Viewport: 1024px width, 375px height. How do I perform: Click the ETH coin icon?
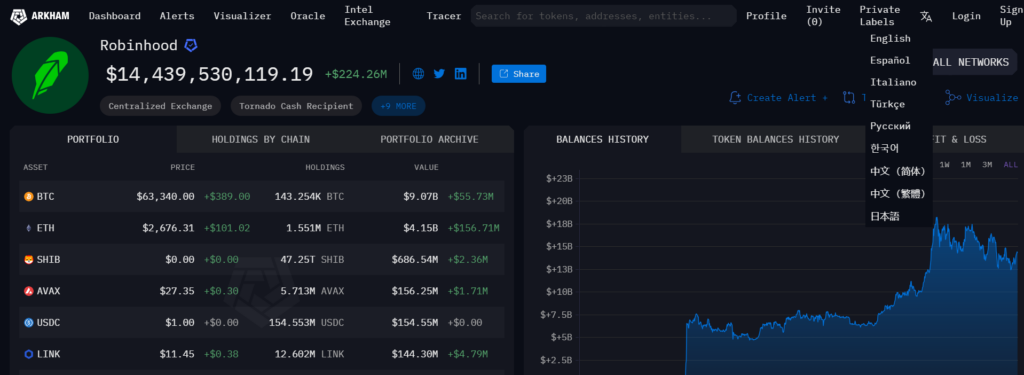(x=28, y=228)
